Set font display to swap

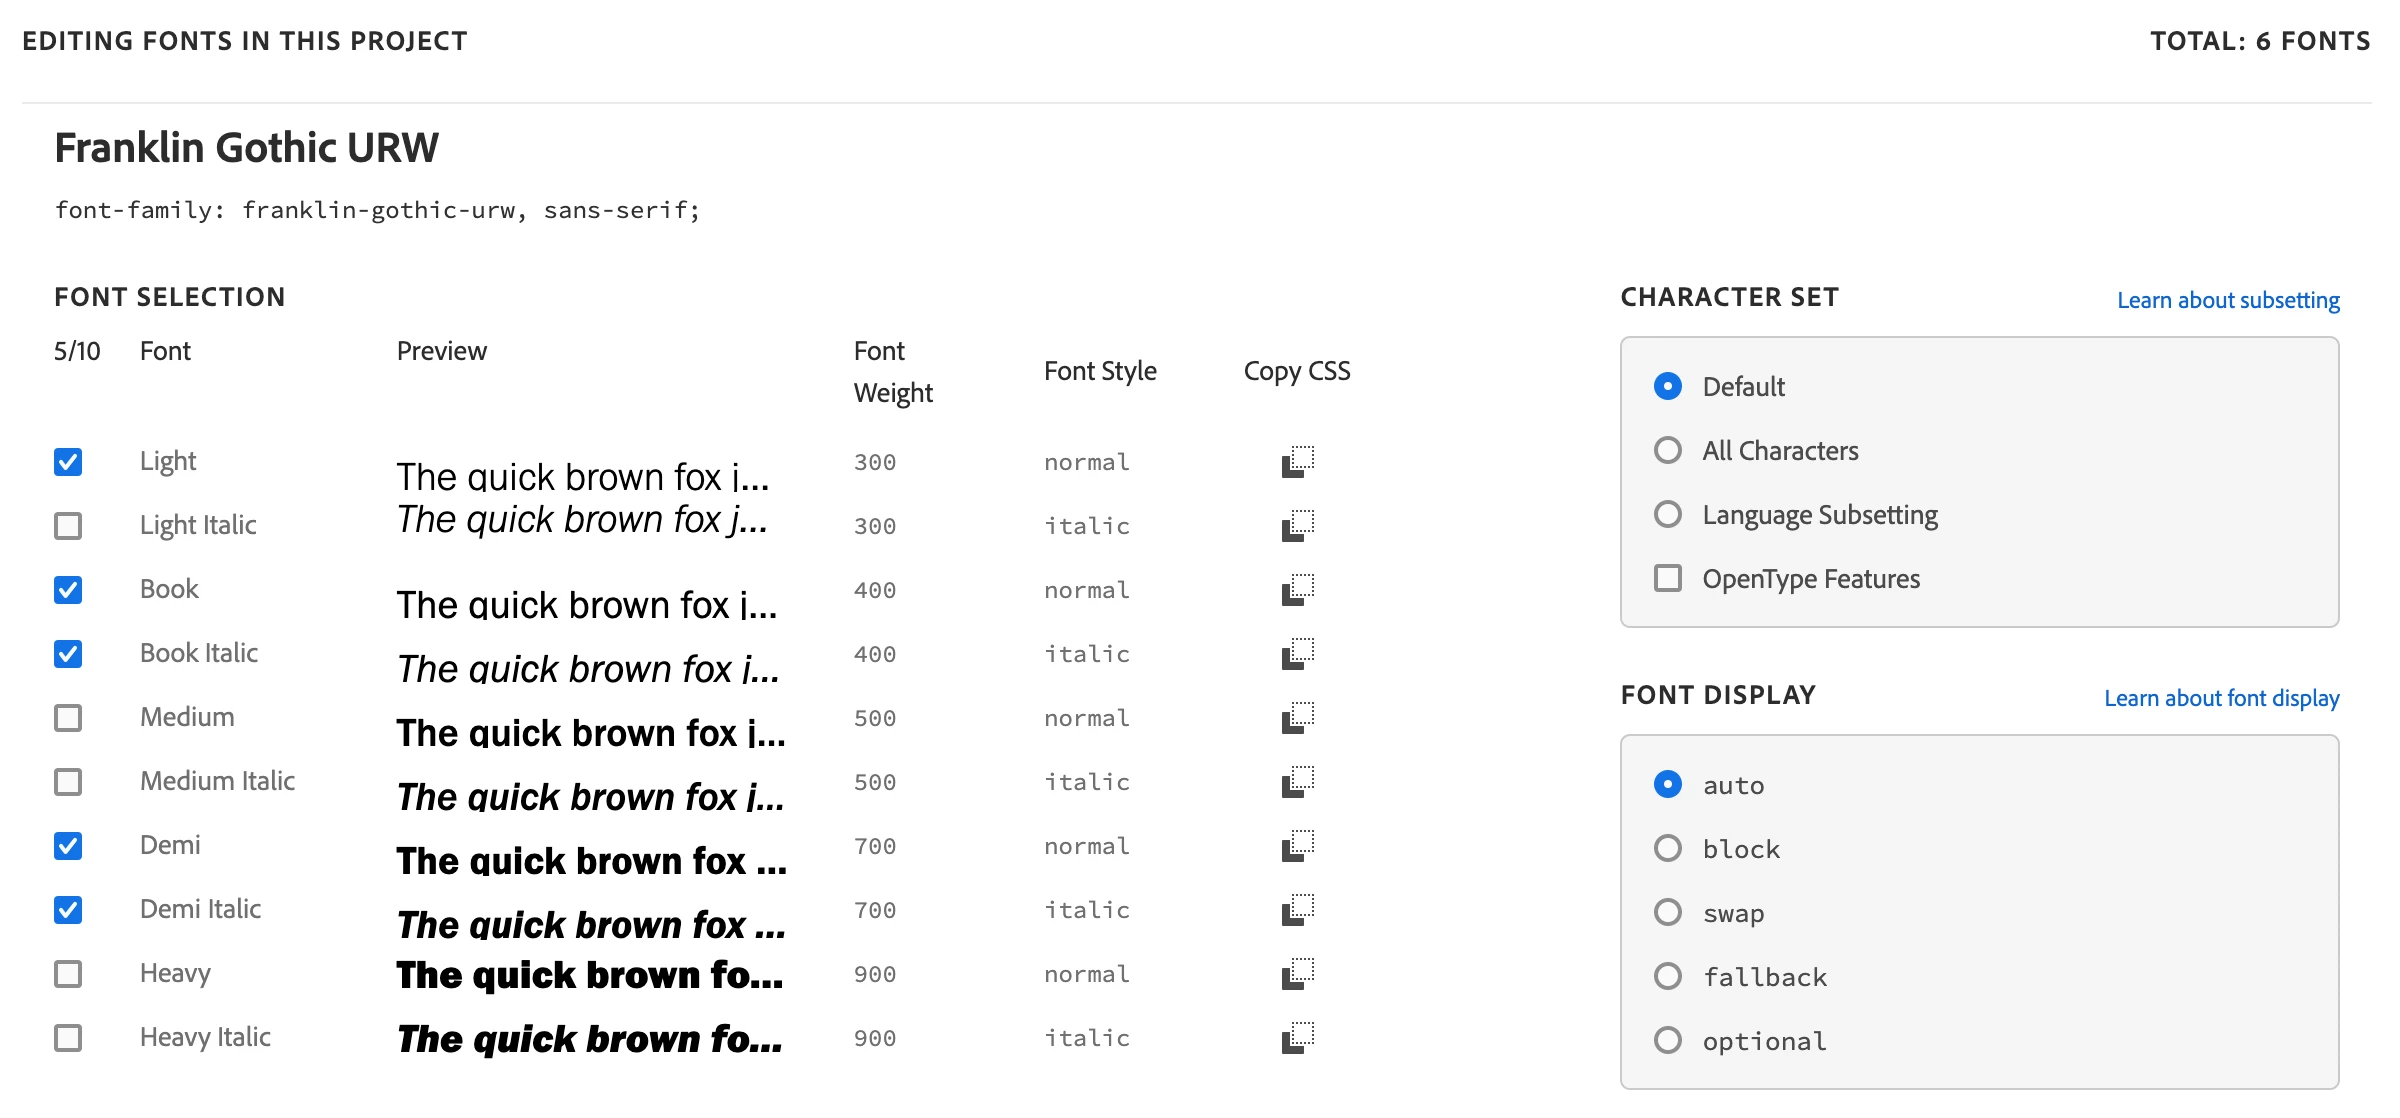(1668, 913)
